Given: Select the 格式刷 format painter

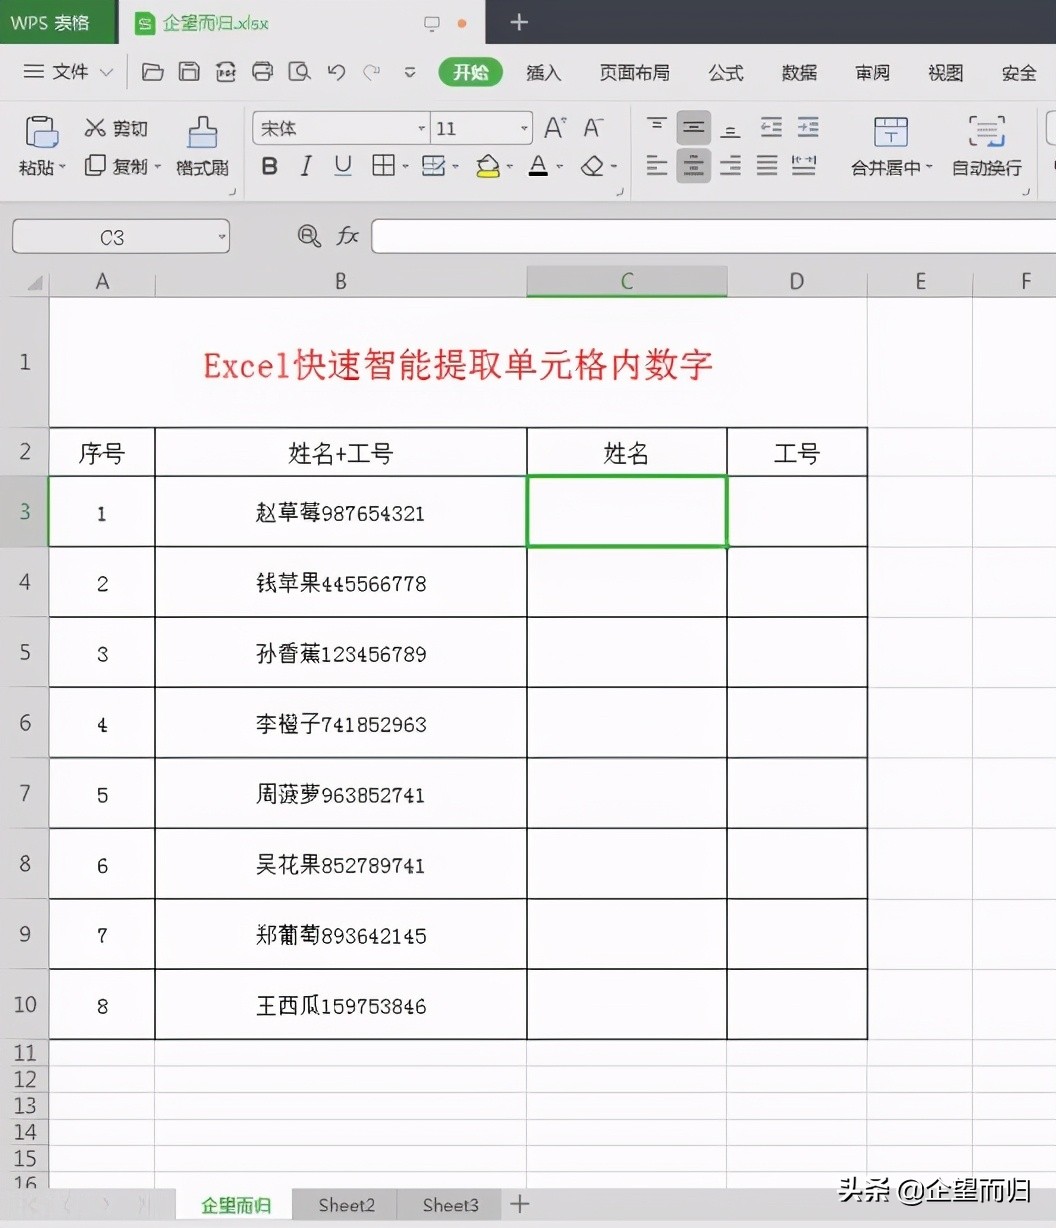Looking at the screenshot, I should click(203, 147).
